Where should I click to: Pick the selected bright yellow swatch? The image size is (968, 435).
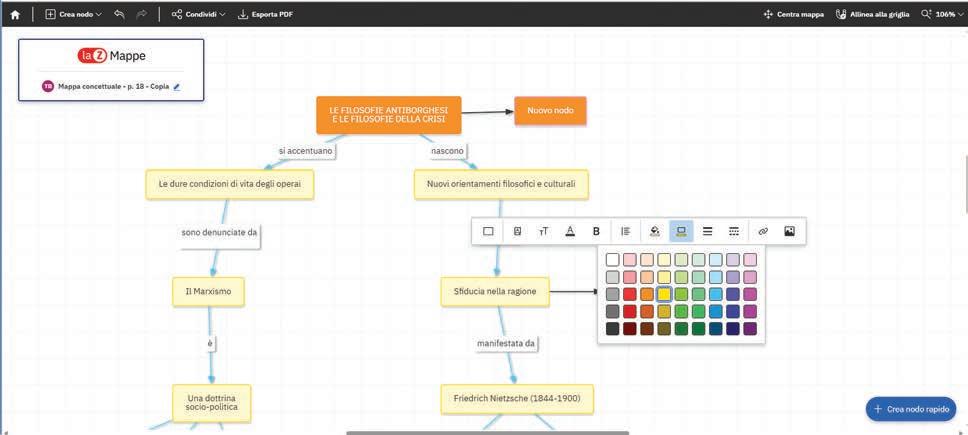(x=664, y=294)
